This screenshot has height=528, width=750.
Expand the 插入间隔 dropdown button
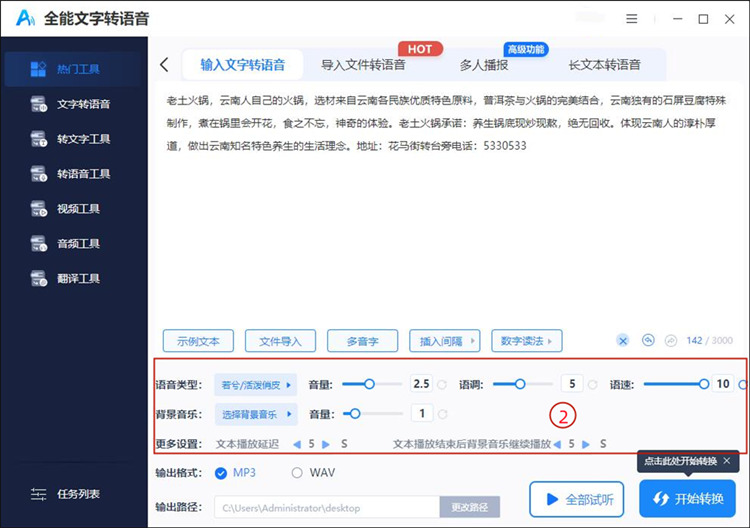pyautogui.click(x=445, y=341)
